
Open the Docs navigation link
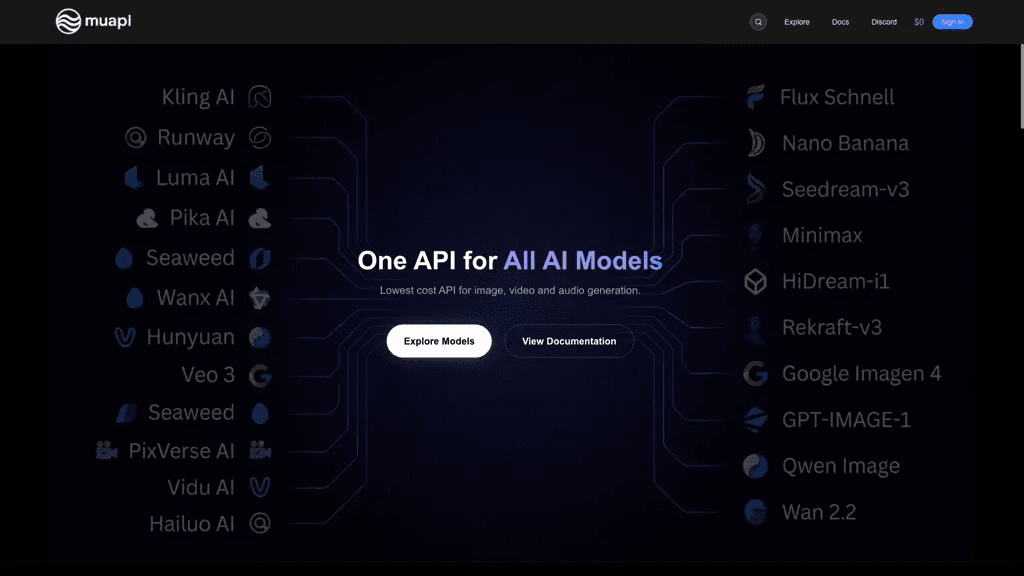pos(840,22)
